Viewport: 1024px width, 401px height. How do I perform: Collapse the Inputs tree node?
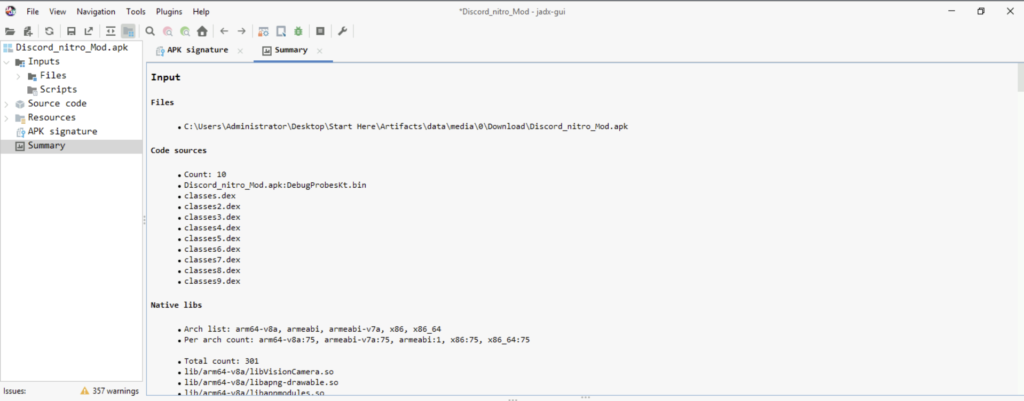6,61
